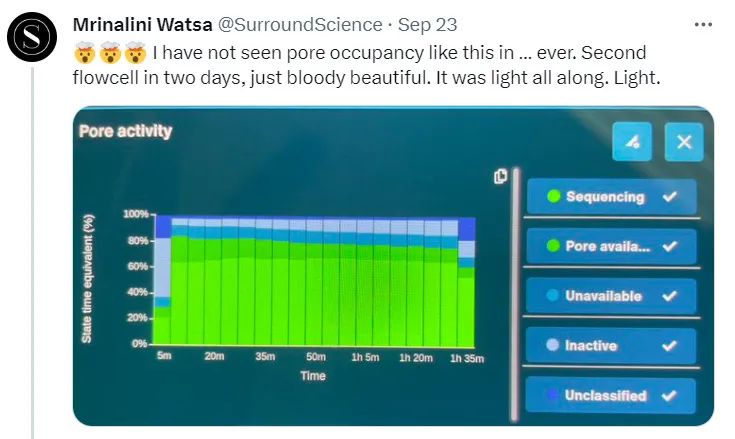The height and width of the screenshot is (439, 735).
Task: Click the Pore activity panel title
Action: [125, 131]
